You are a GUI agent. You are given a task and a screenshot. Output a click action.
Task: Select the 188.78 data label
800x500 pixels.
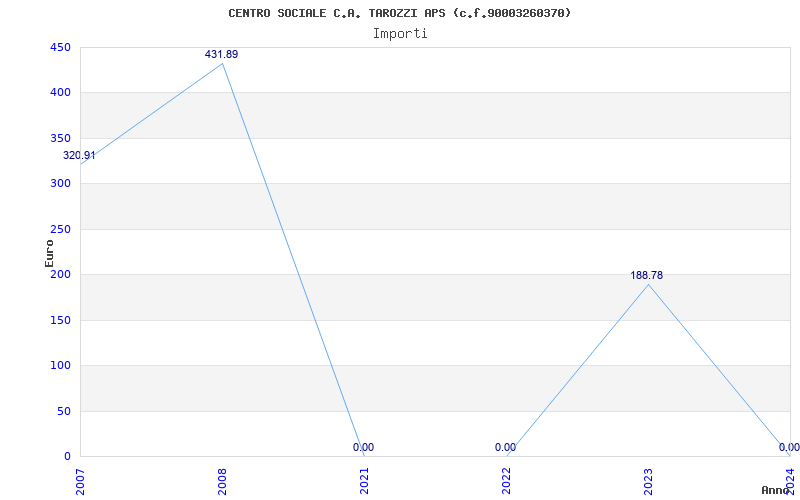tap(646, 276)
